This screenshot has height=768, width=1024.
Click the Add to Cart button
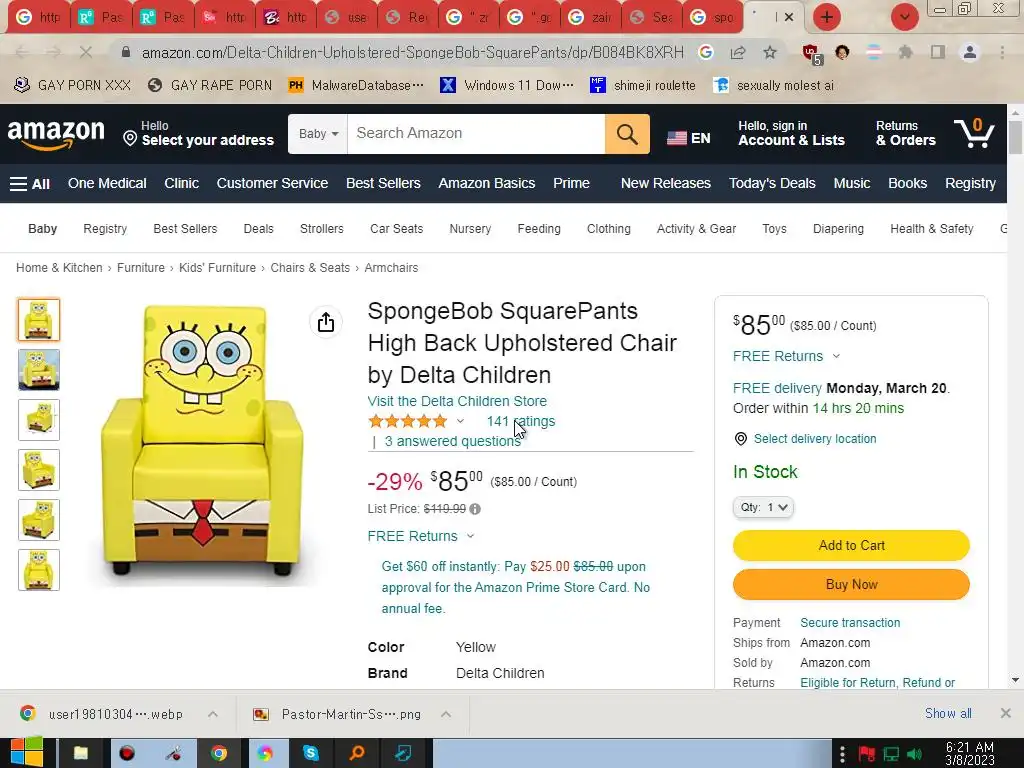point(851,545)
